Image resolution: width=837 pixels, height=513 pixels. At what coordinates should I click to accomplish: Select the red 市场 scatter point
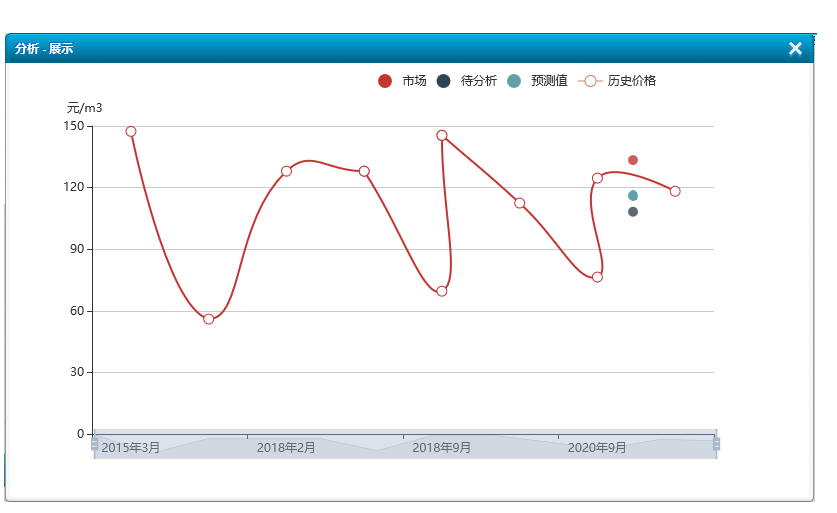tap(633, 160)
